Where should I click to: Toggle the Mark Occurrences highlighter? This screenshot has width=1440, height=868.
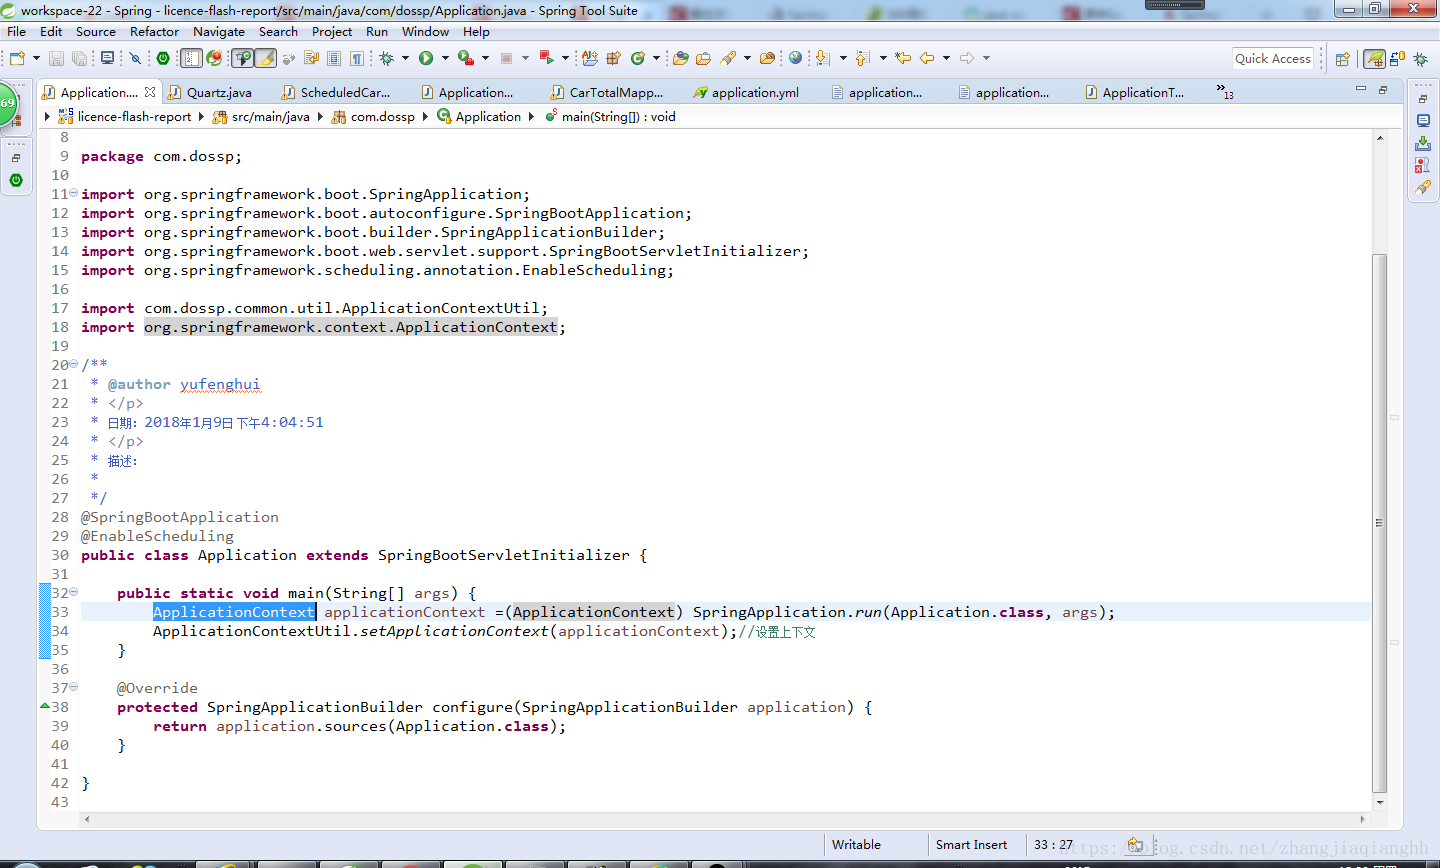pos(265,58)
